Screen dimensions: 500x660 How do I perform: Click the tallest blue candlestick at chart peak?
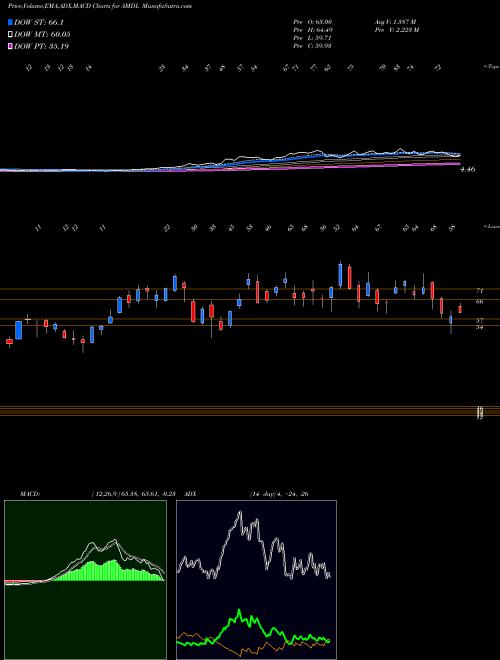pyautogui.click(x=340, y=274)
